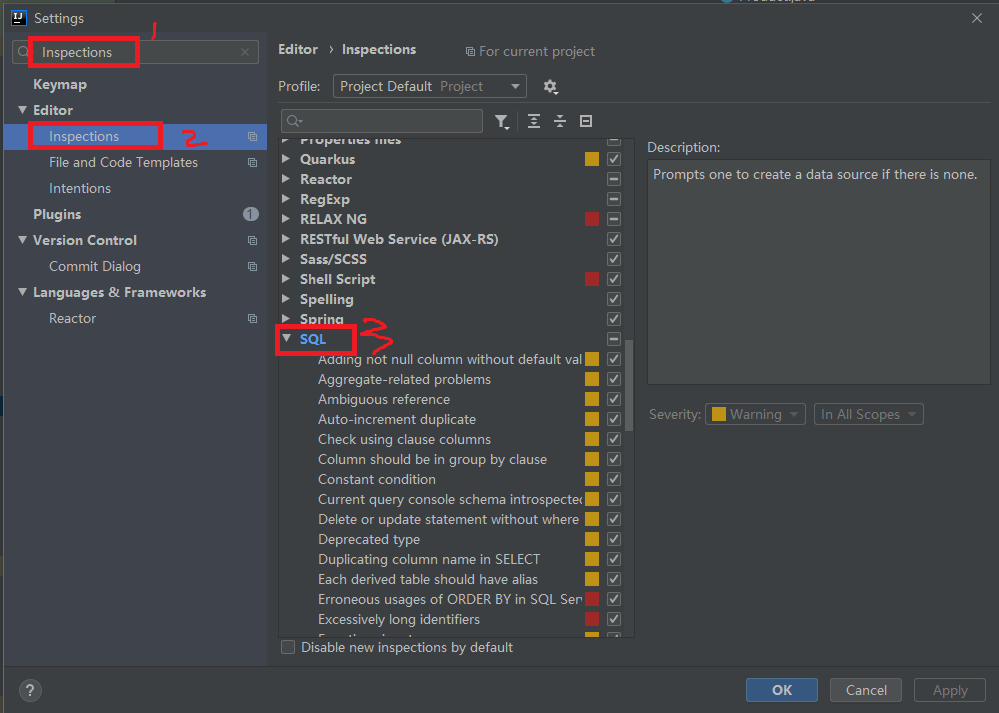999x713 pixels.
Task: Click project icon beside Commit Dialog
Action: pyautogui.click(x=252, y=266)
